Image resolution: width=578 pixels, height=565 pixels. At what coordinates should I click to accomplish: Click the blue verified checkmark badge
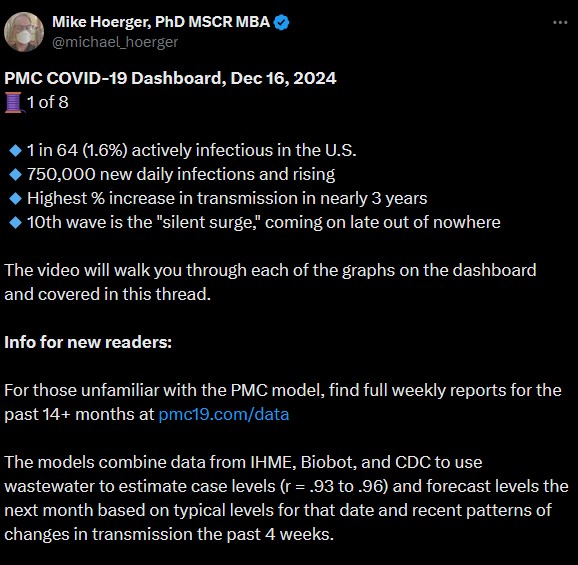coord(282,23)
